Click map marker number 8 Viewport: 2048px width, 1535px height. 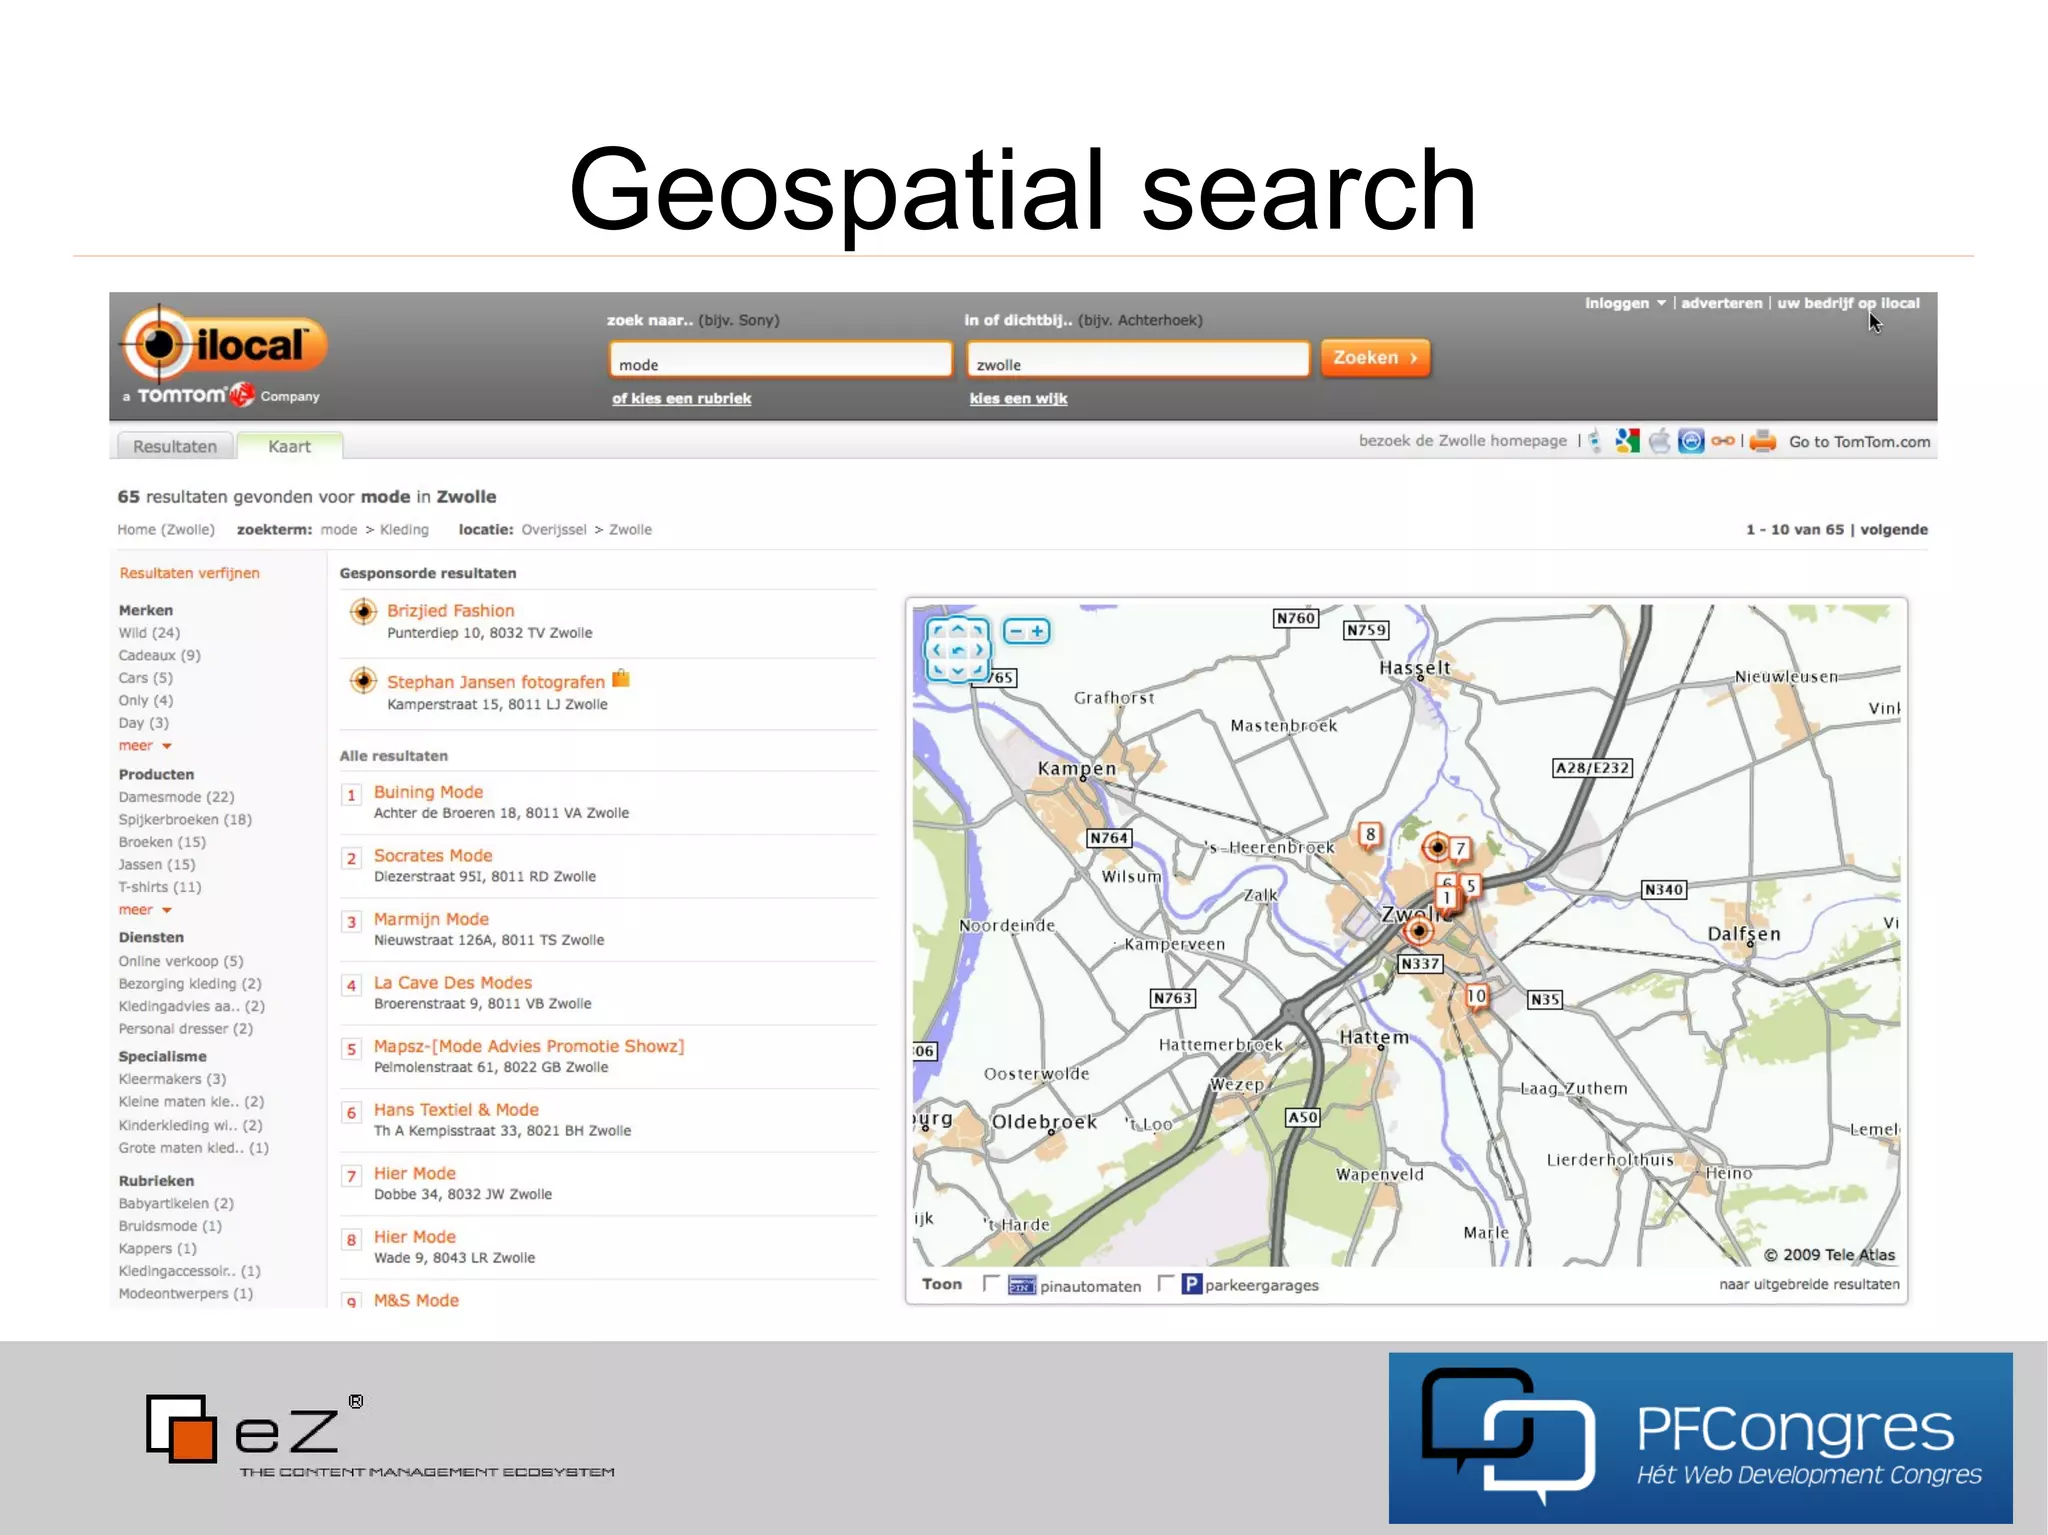pos(1370,835)
